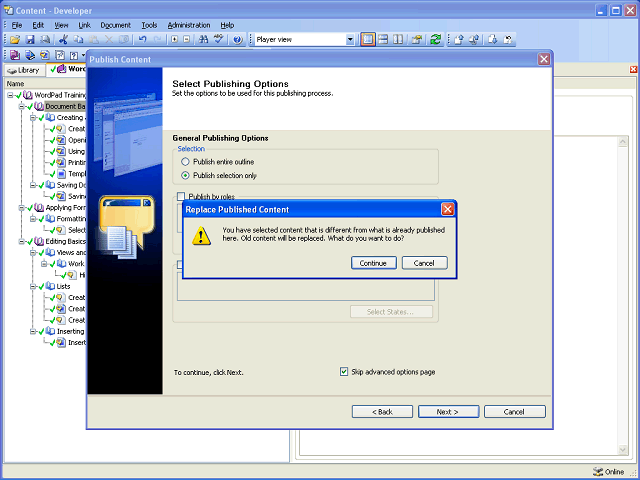Open the Edit menu
Image resolution: width=640 pixels, height=480 pixels.
tap(38, 25)
